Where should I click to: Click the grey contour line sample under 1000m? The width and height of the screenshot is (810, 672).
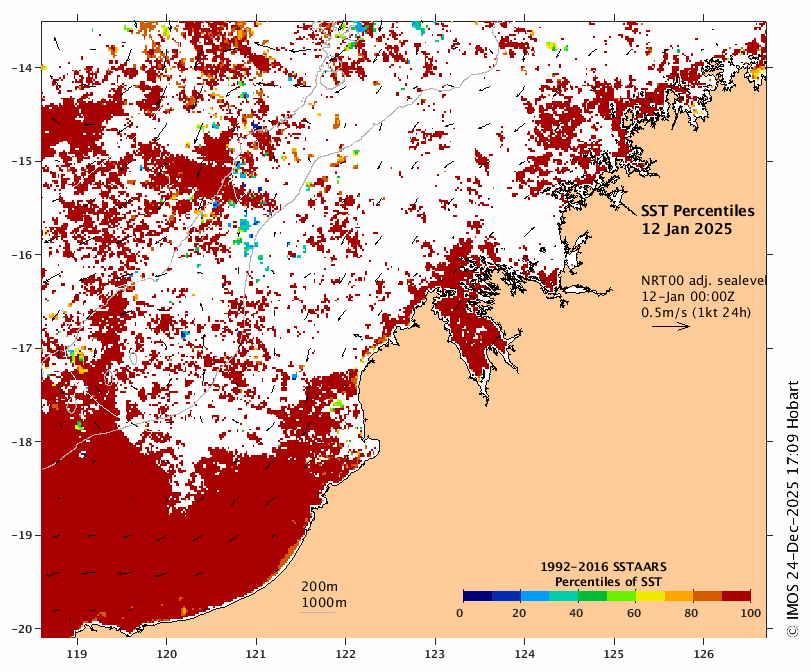[318, 613]
